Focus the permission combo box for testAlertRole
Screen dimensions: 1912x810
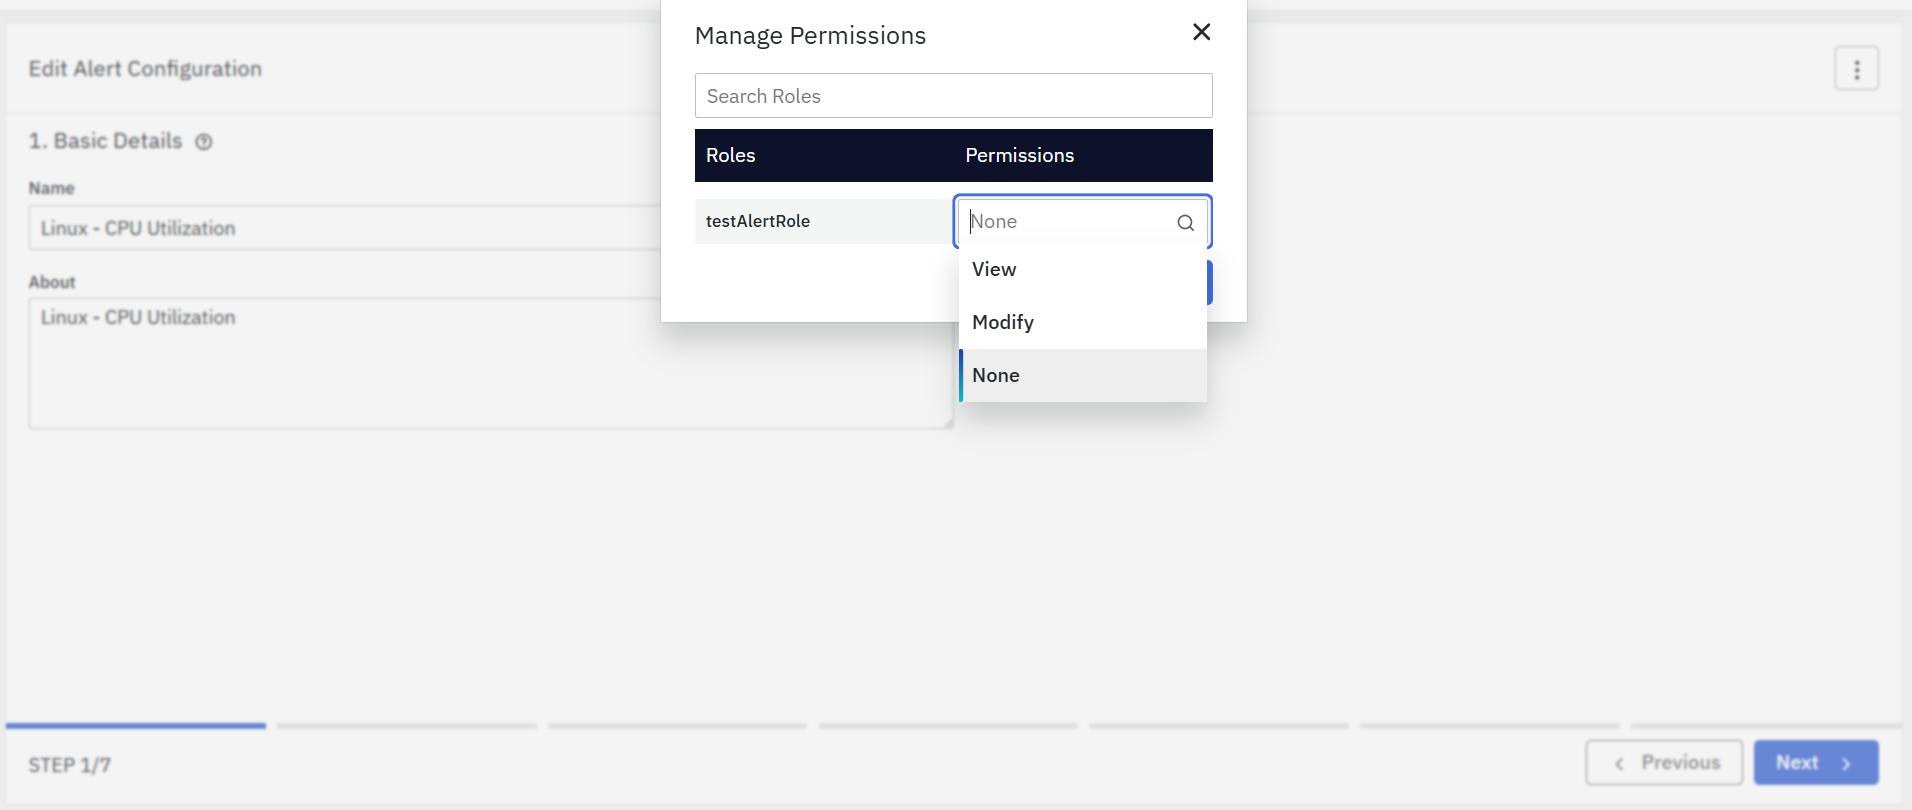pyautogui.click(x=1070, y=222)
